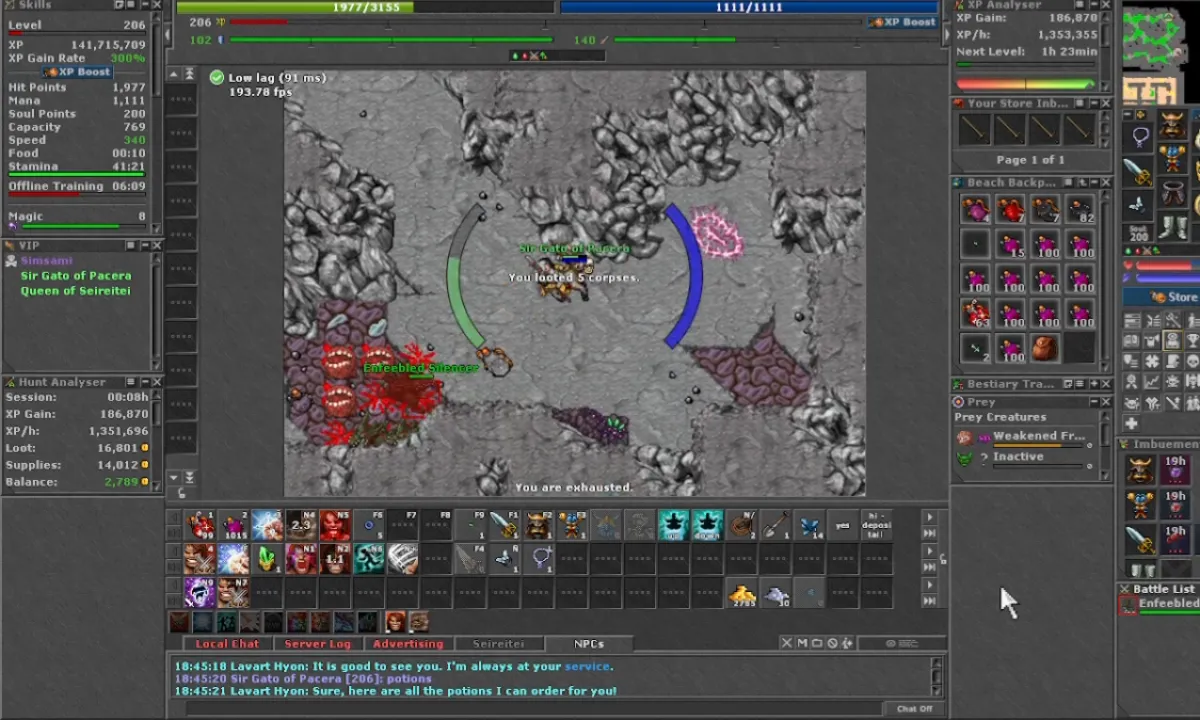The height and width of the screenshot is (720, 1200).
Task: Use the purple potion hotkey showing 1015
Action: pos(234,525)
